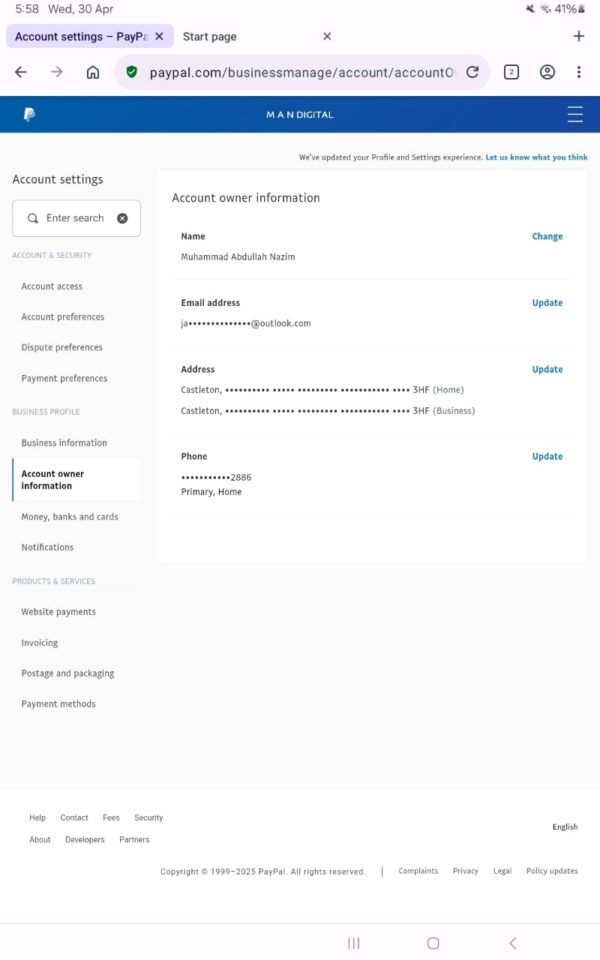Open the PayPal hamburger menu
The width and height of the screenshot is (600, 960).
575,115
